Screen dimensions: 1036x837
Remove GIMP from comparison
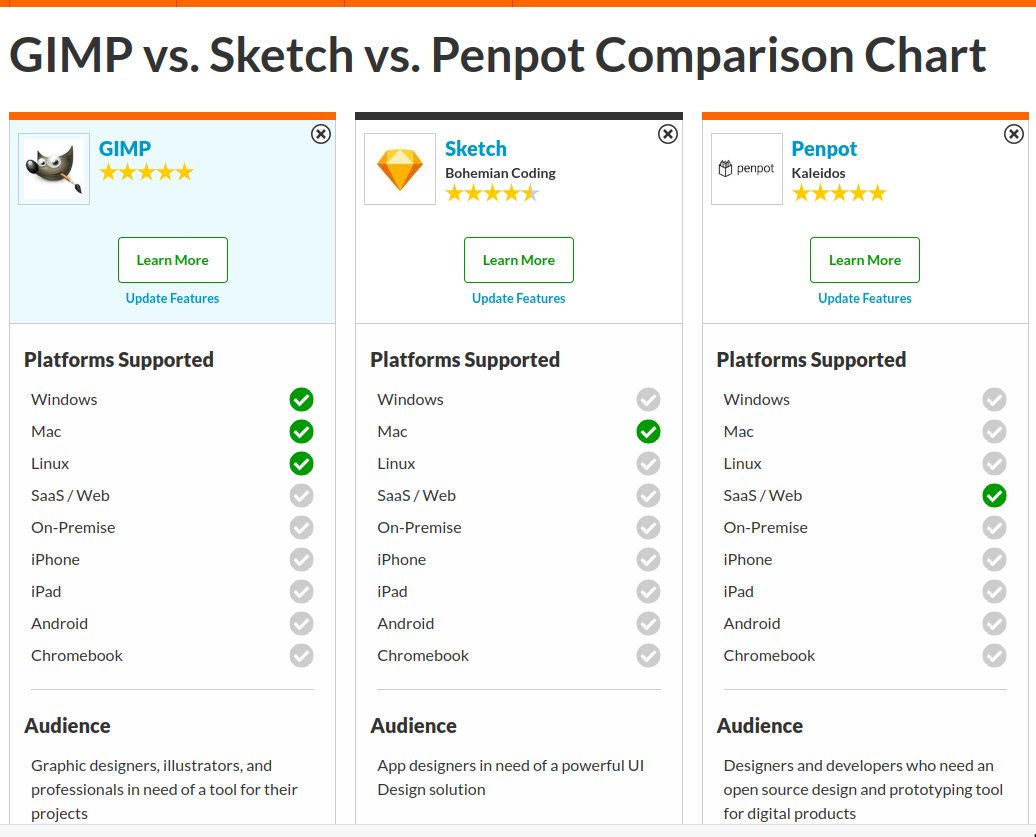[x=320, y=134]
